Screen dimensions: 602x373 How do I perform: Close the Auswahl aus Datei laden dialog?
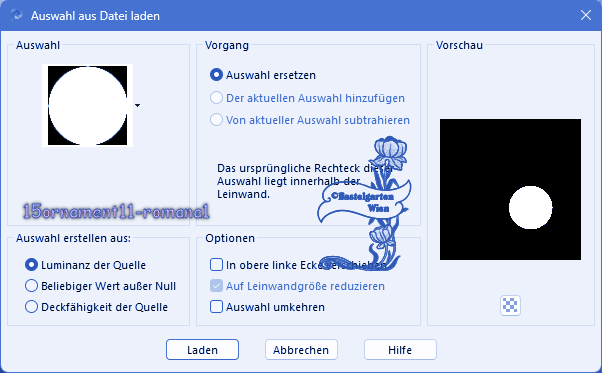[585, 15]
